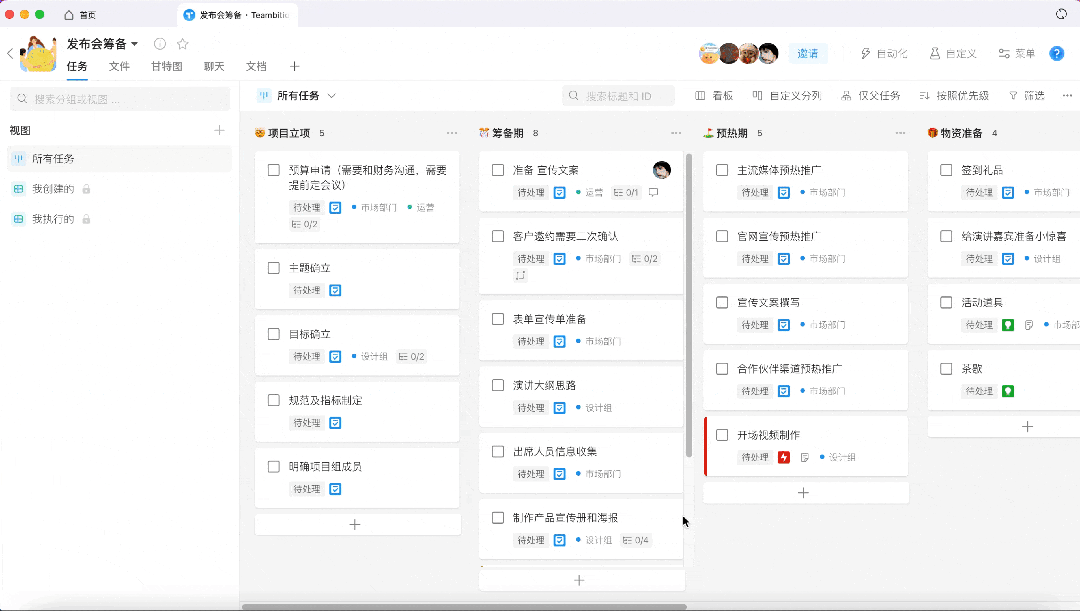
Task: Open the 自定义分列 grouping dropdown
Action: [787, 96]
